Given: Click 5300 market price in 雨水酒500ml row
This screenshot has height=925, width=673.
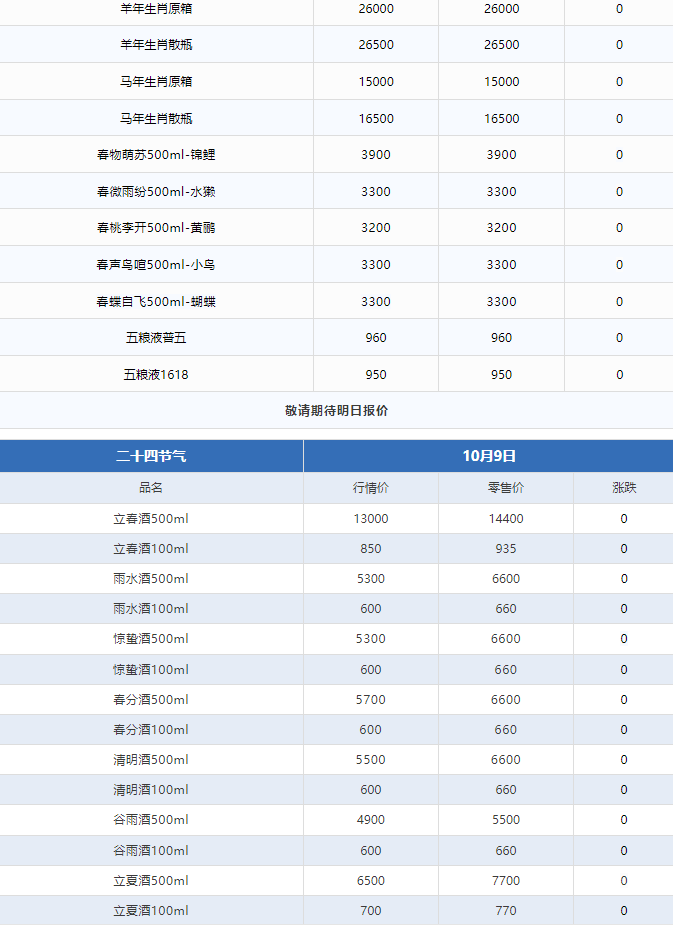Looking at the screenshot, I should tap(371, 579).
